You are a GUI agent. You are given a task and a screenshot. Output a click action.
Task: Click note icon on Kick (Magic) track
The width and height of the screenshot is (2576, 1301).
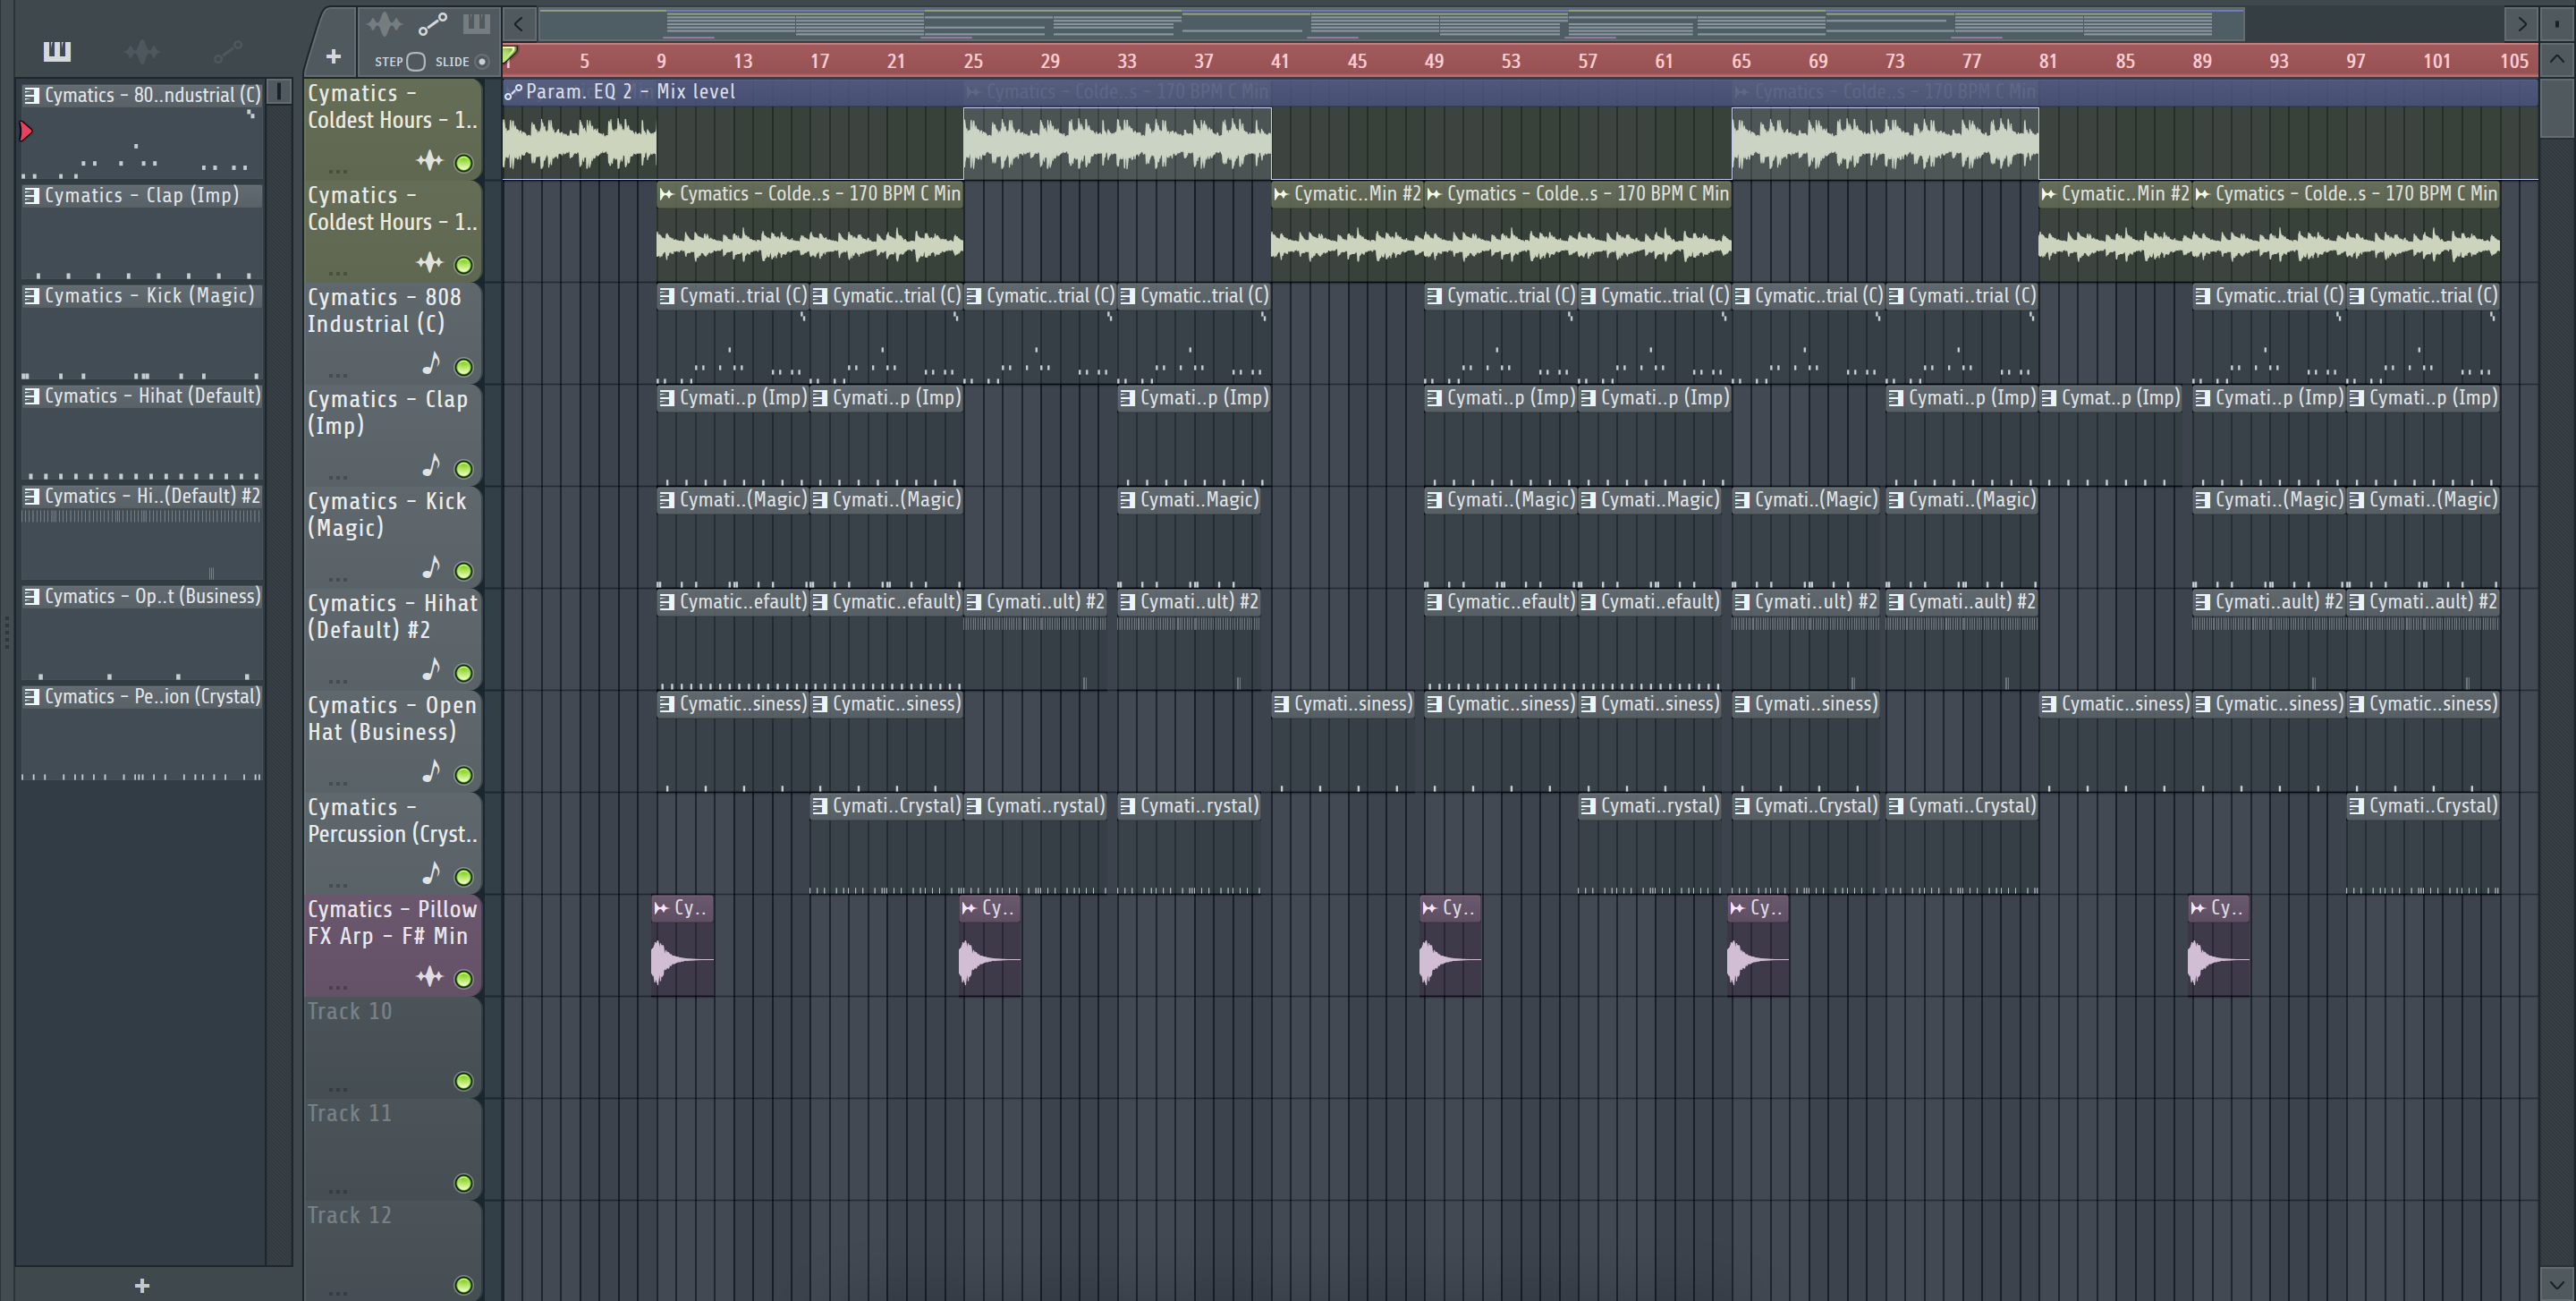431,568
